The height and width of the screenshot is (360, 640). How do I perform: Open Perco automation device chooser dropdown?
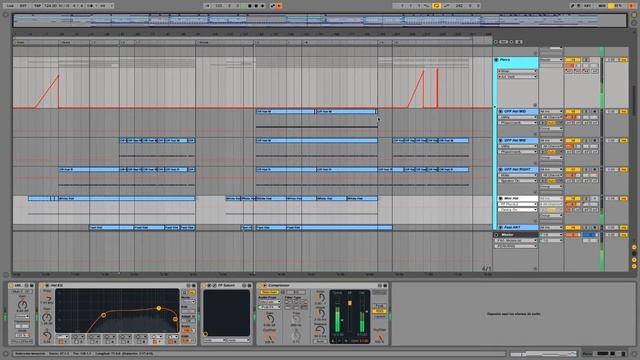(x=517, y=71)
